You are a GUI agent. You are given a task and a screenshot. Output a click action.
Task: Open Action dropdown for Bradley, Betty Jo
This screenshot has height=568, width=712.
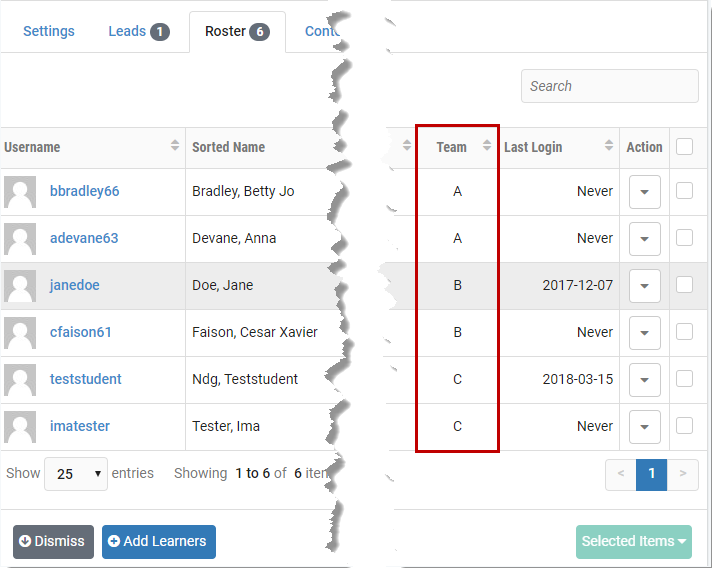point(644,192)
